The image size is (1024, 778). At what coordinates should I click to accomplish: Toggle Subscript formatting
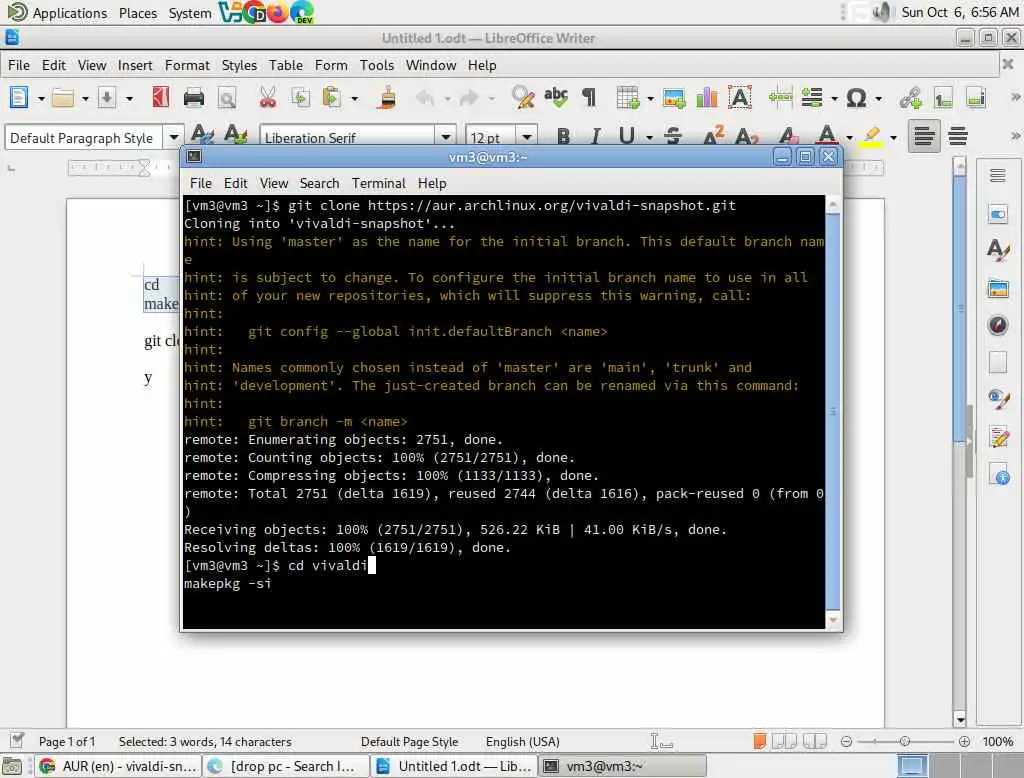746,136
